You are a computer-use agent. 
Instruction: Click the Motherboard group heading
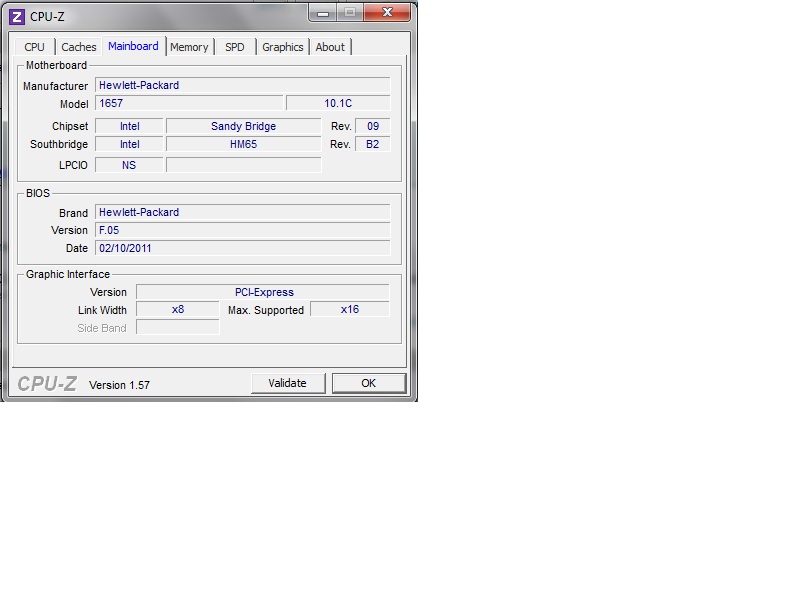pyautogui.click(x=56, y=65)
